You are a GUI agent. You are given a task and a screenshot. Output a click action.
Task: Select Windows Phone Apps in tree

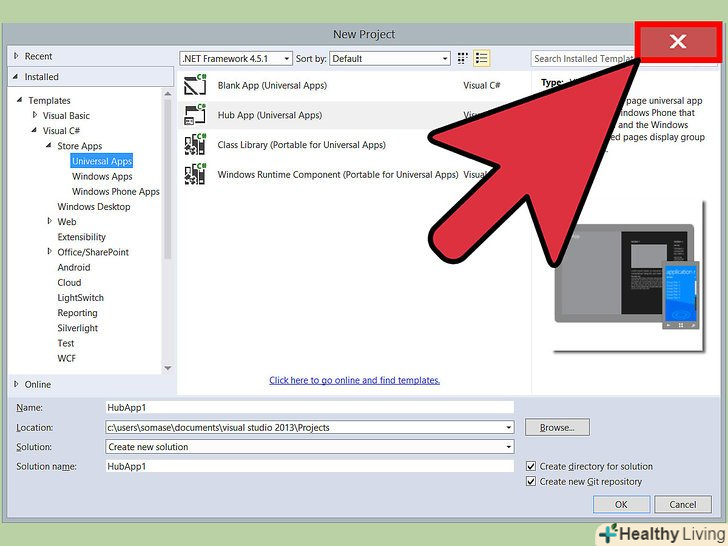pyautogui.click(x=115, y=192)
